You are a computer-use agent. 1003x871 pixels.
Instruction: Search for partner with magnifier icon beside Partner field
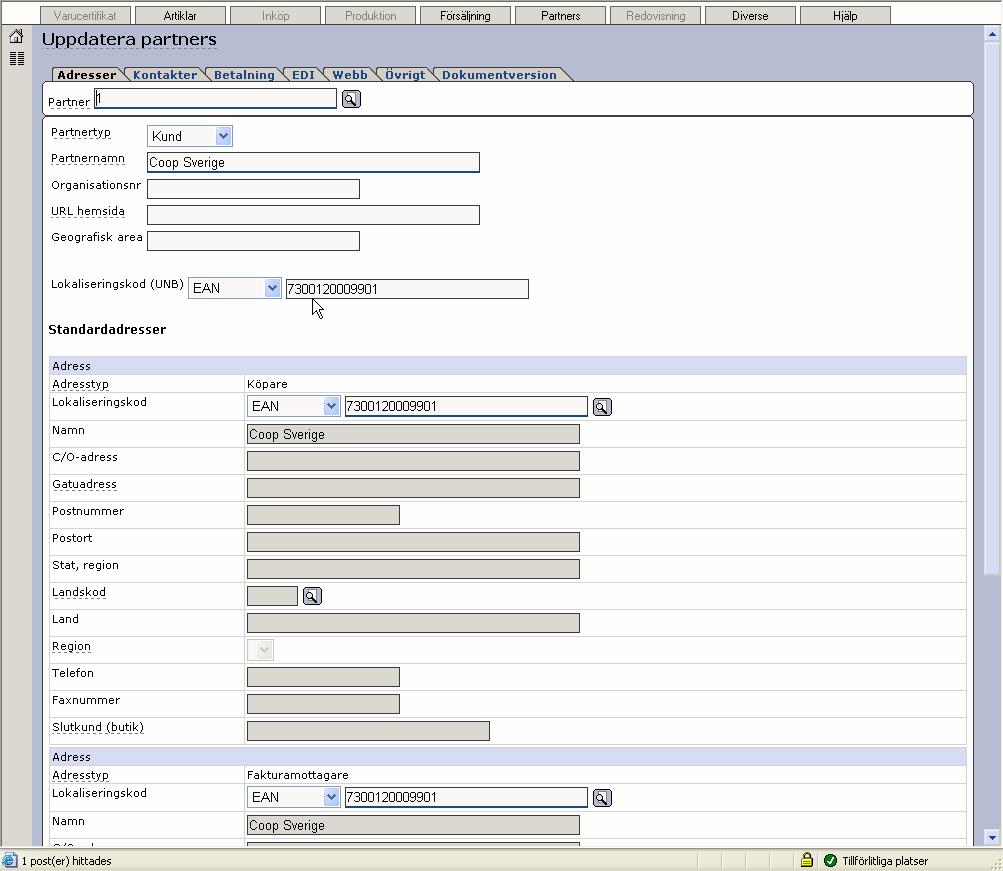pyautogui.click(x=351, y=99)
